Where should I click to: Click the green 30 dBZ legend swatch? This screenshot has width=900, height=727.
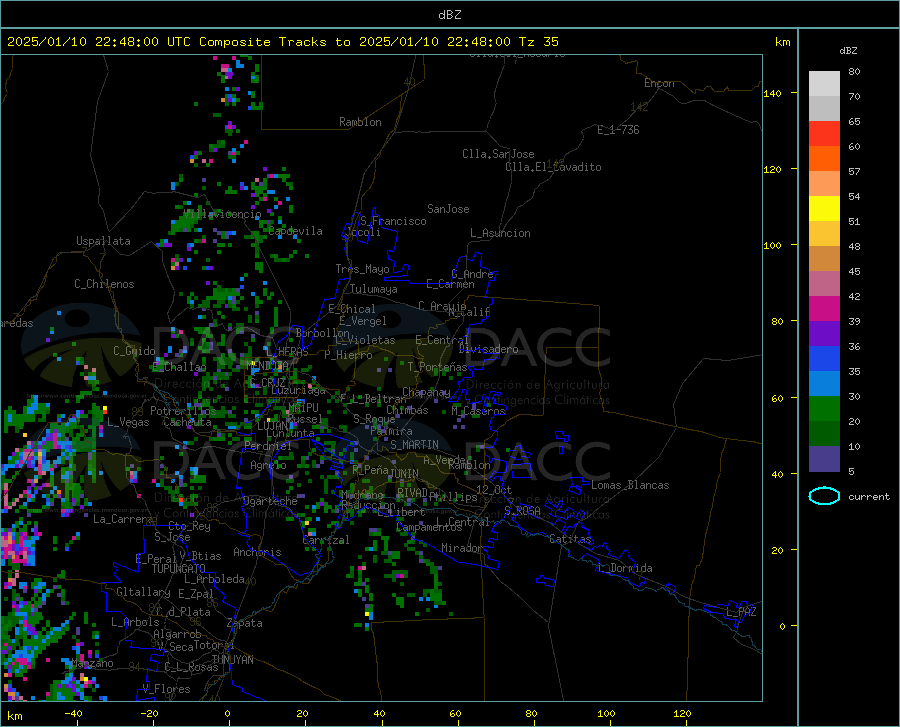coord(824,409)
